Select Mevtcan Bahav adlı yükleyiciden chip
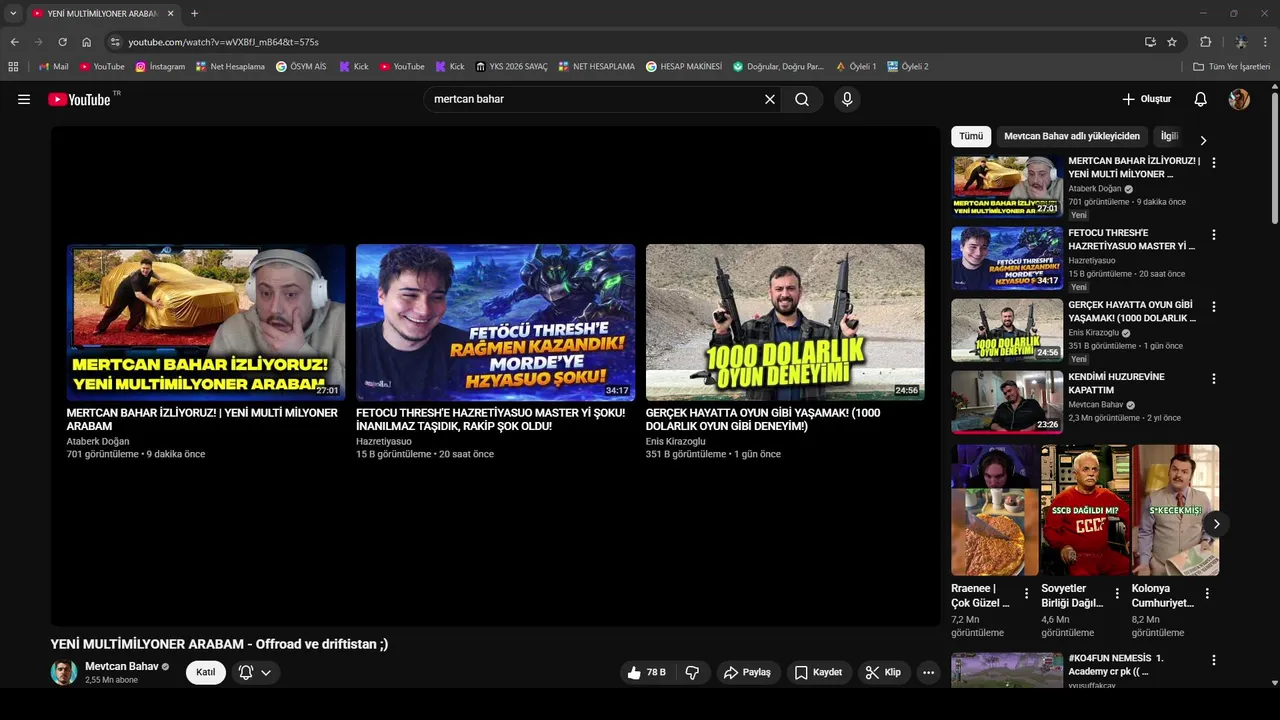This screenshot has height=720, width=1280. coord(1072,136)
